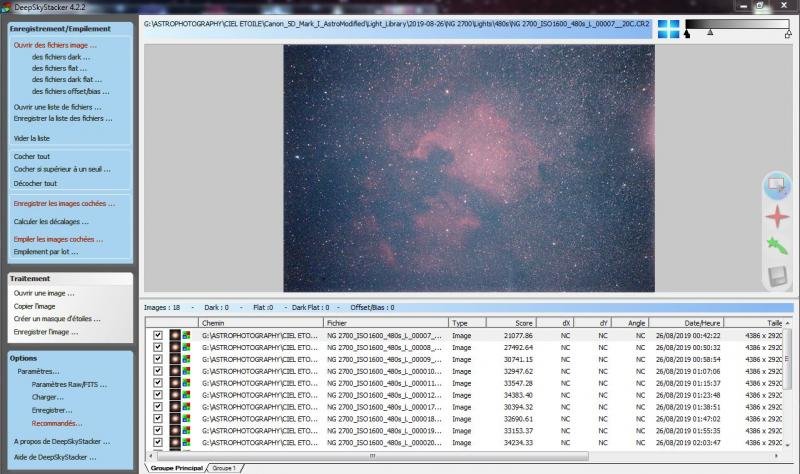Click 'Enregistrer les images cochées'
Image resolution: width=800 pixels, height=474 pixels.
pos(64,203)
